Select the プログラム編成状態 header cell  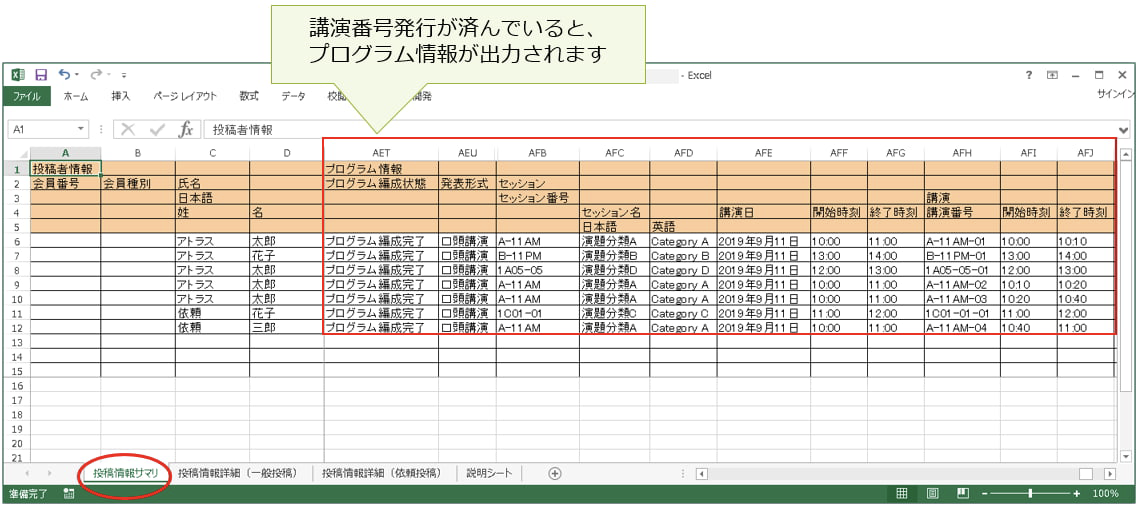(381, 183)
